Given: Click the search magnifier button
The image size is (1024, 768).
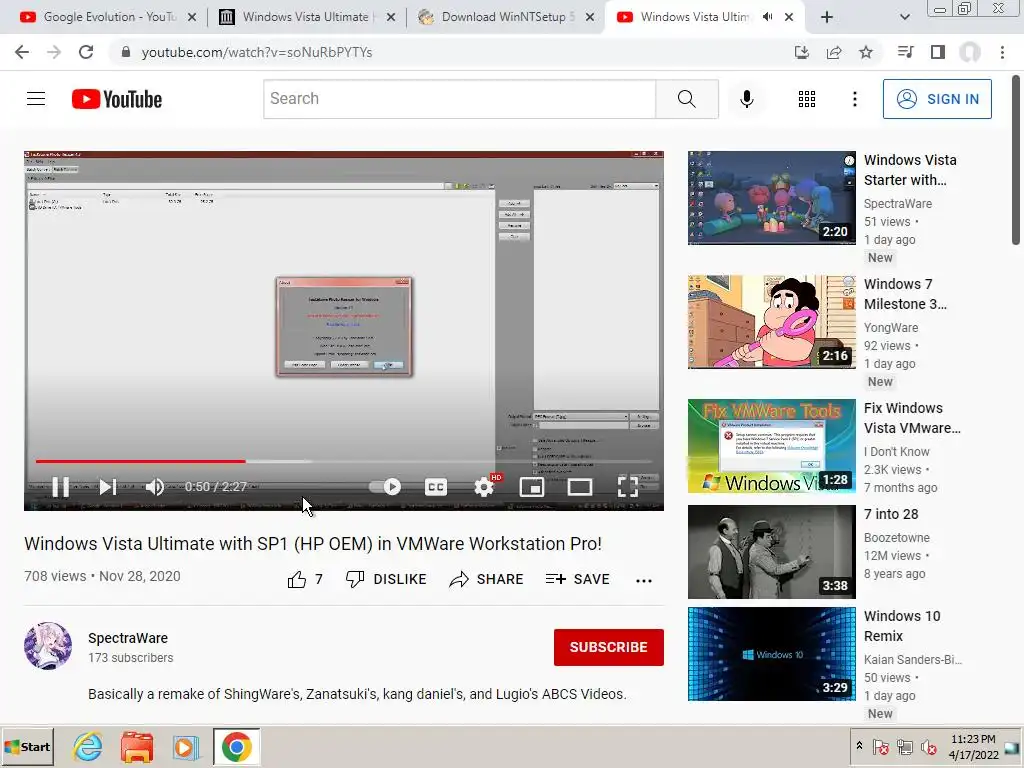Looking at the screenshot, I should tap(686, 99).
